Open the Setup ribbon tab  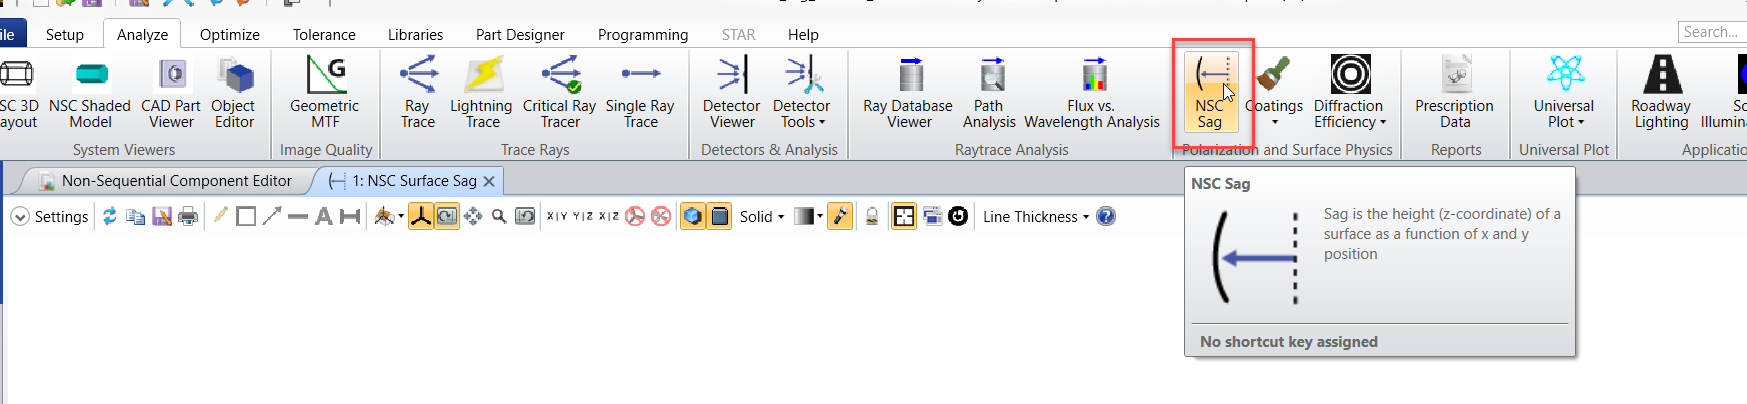65,34
